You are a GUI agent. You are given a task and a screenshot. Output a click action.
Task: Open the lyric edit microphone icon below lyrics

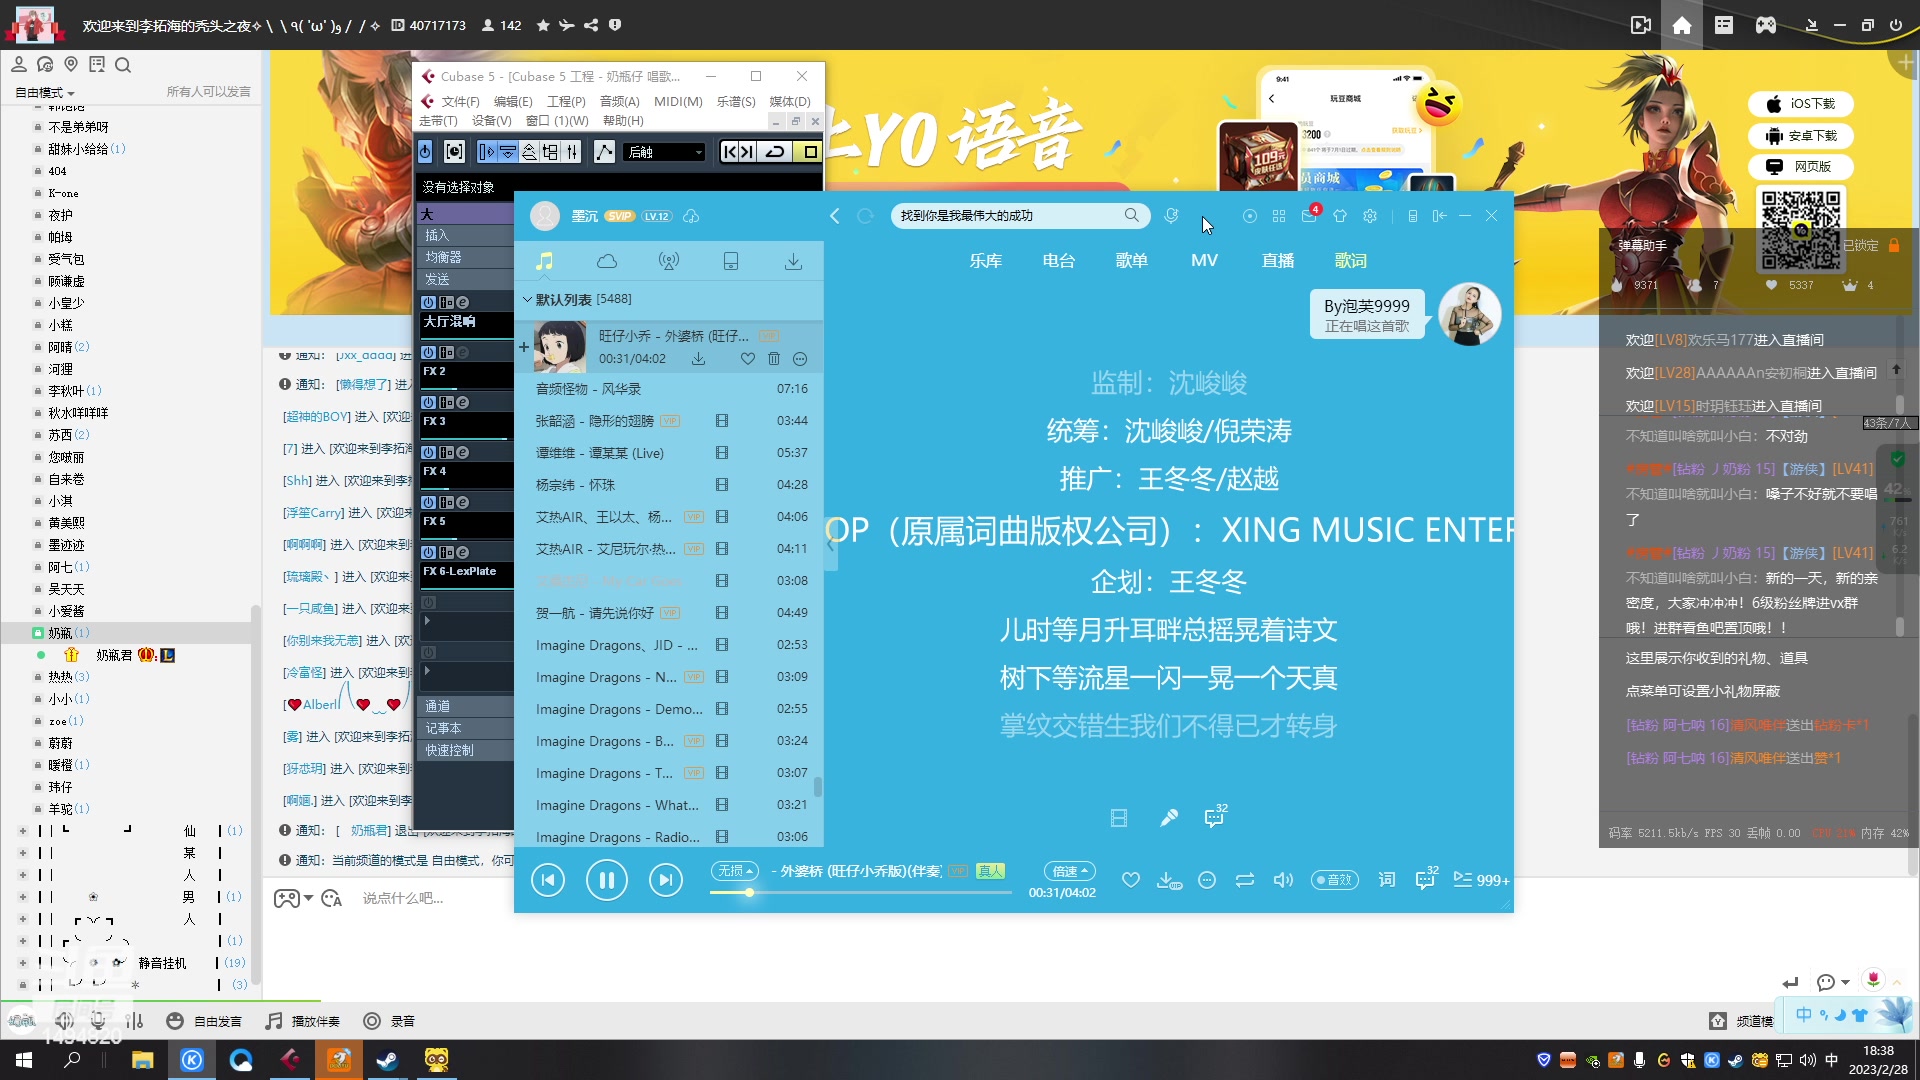1168,818
